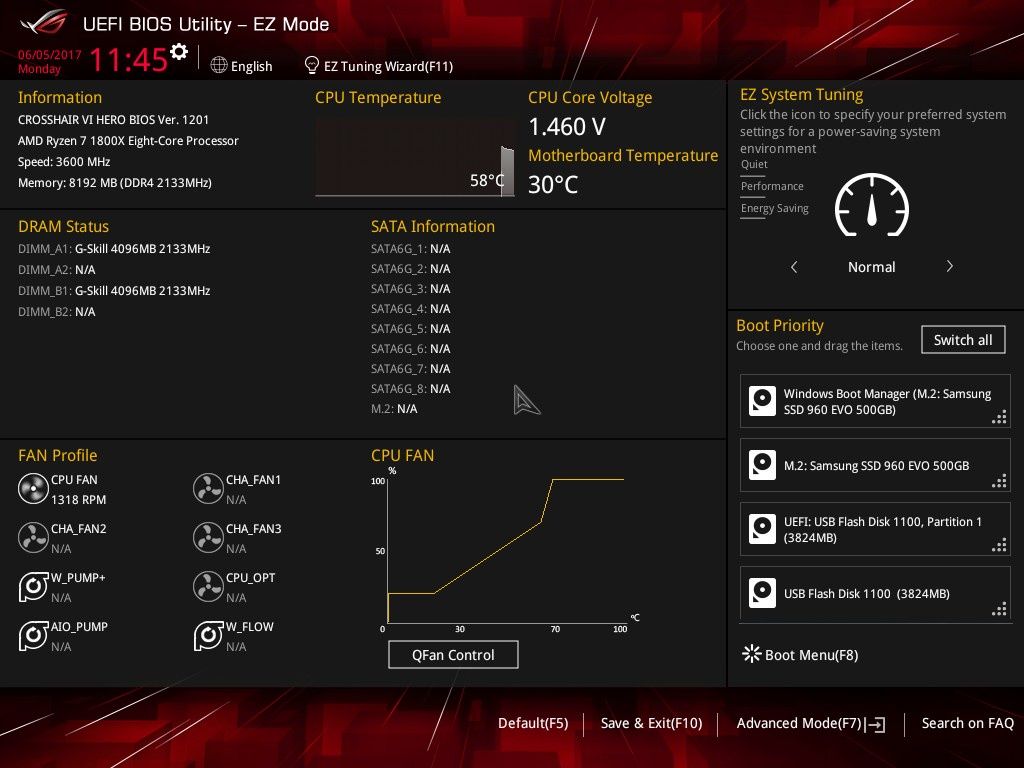Screen dimensions: 1024x768
Task: Grab drag handle on Windows Boot Manager entry
Action: pyautogui.click(x=999, y=417)
